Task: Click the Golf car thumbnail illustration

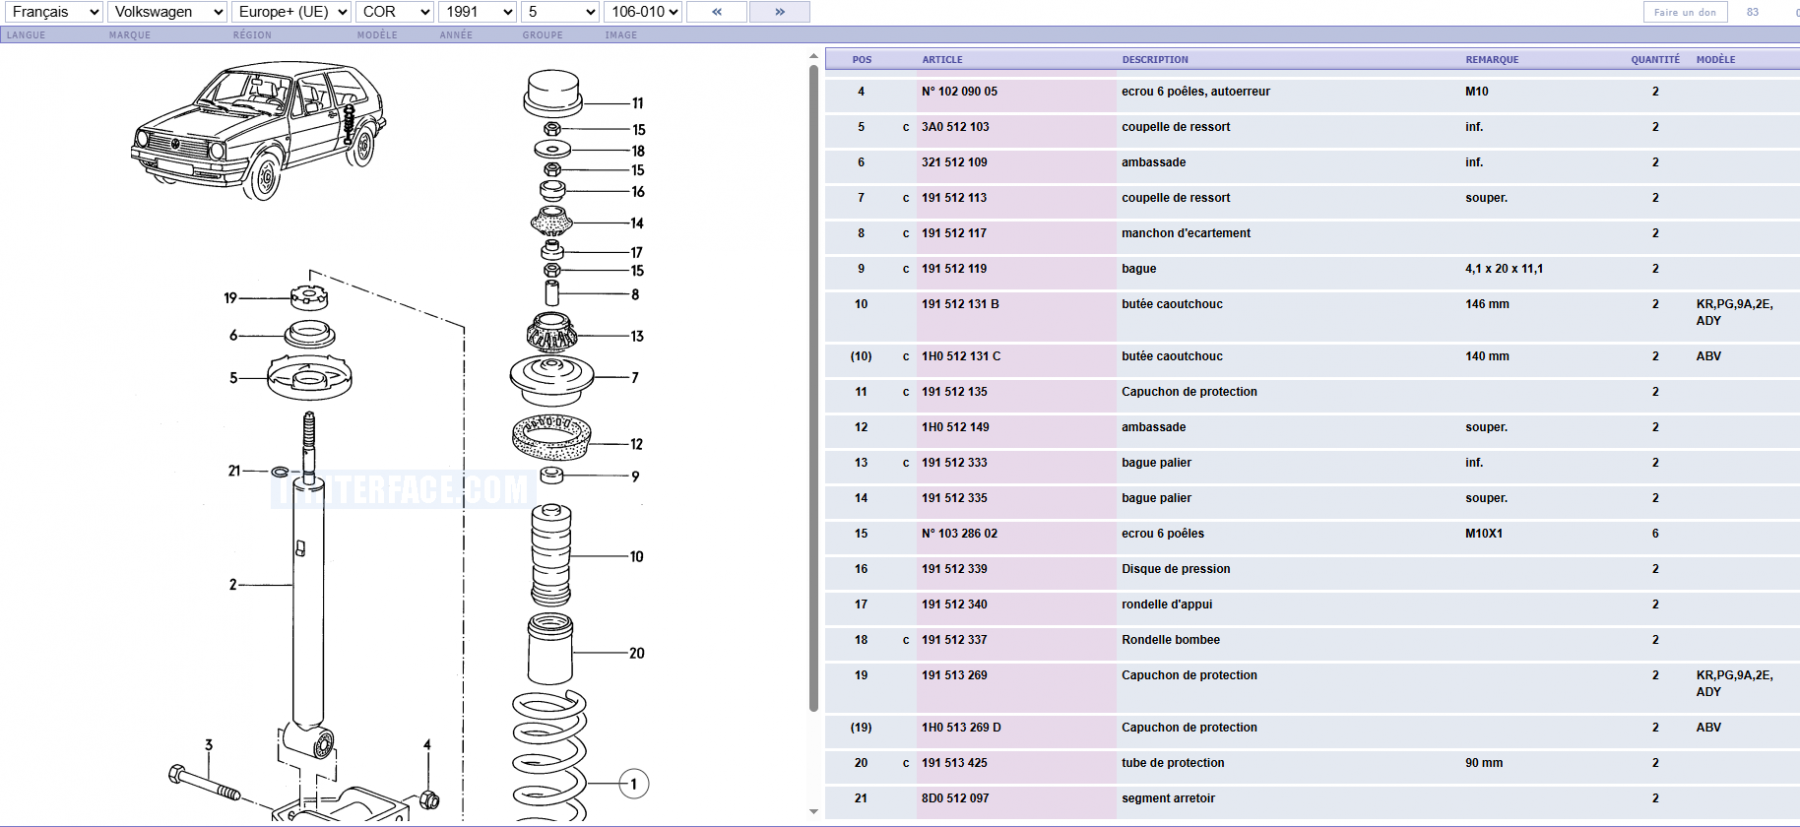Action: 258,130
